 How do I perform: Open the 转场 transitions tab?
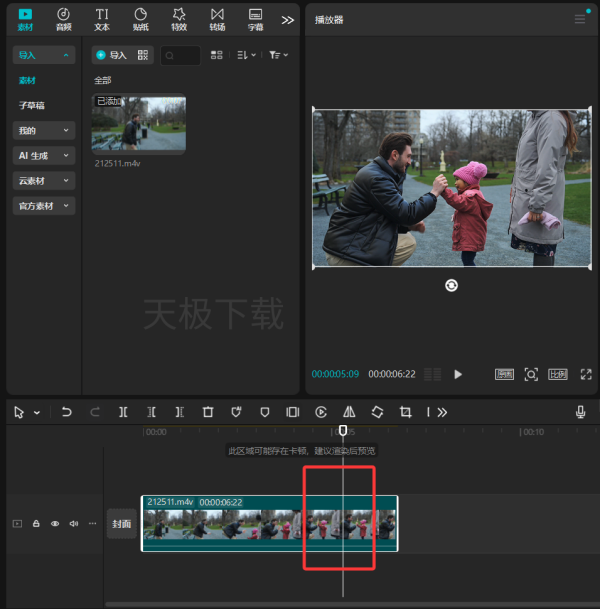(x=217, y=20)
